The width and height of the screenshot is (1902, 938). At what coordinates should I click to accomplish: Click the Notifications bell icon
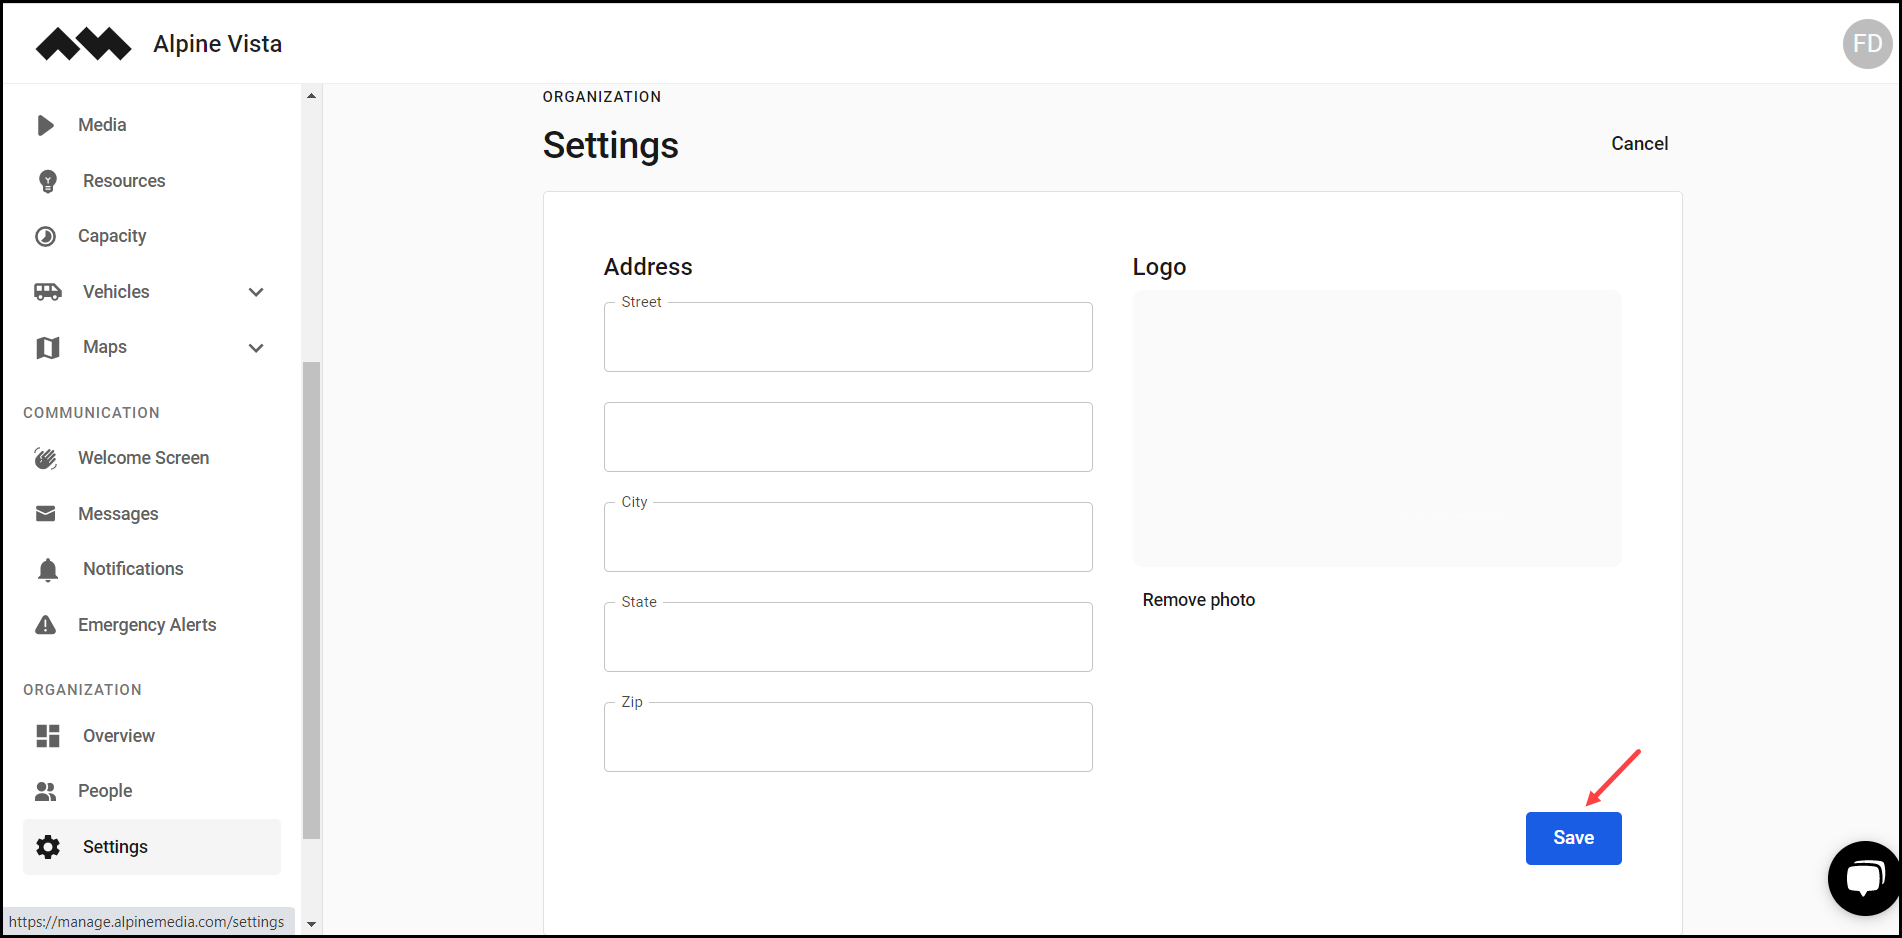[45, 568]
